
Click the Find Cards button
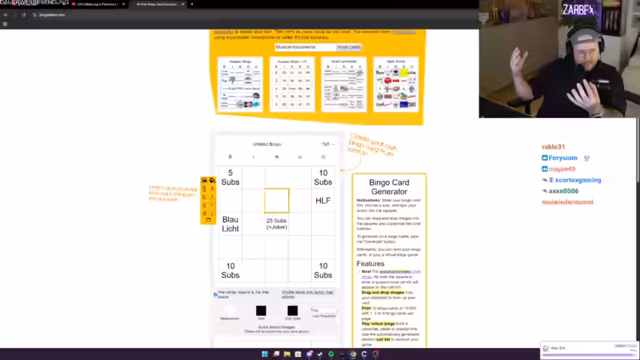pos(349,47)
